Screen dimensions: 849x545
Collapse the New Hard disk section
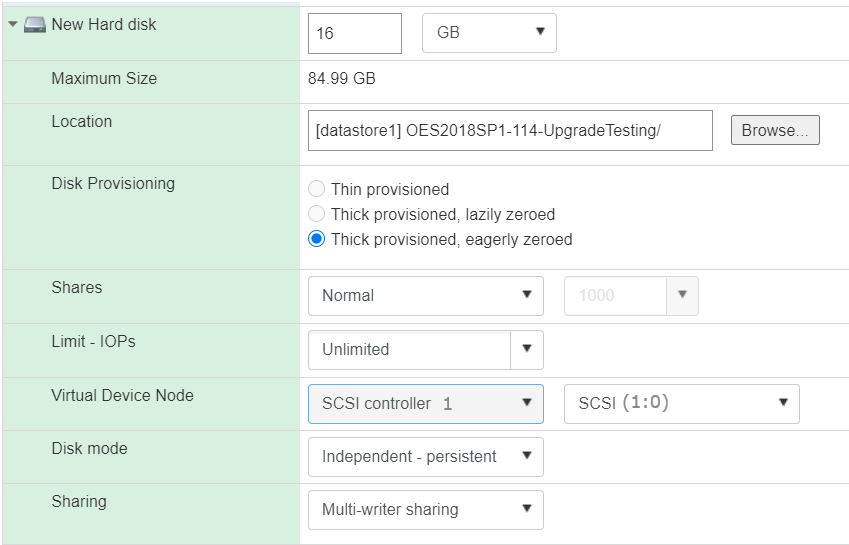click(x=13, y=24)
